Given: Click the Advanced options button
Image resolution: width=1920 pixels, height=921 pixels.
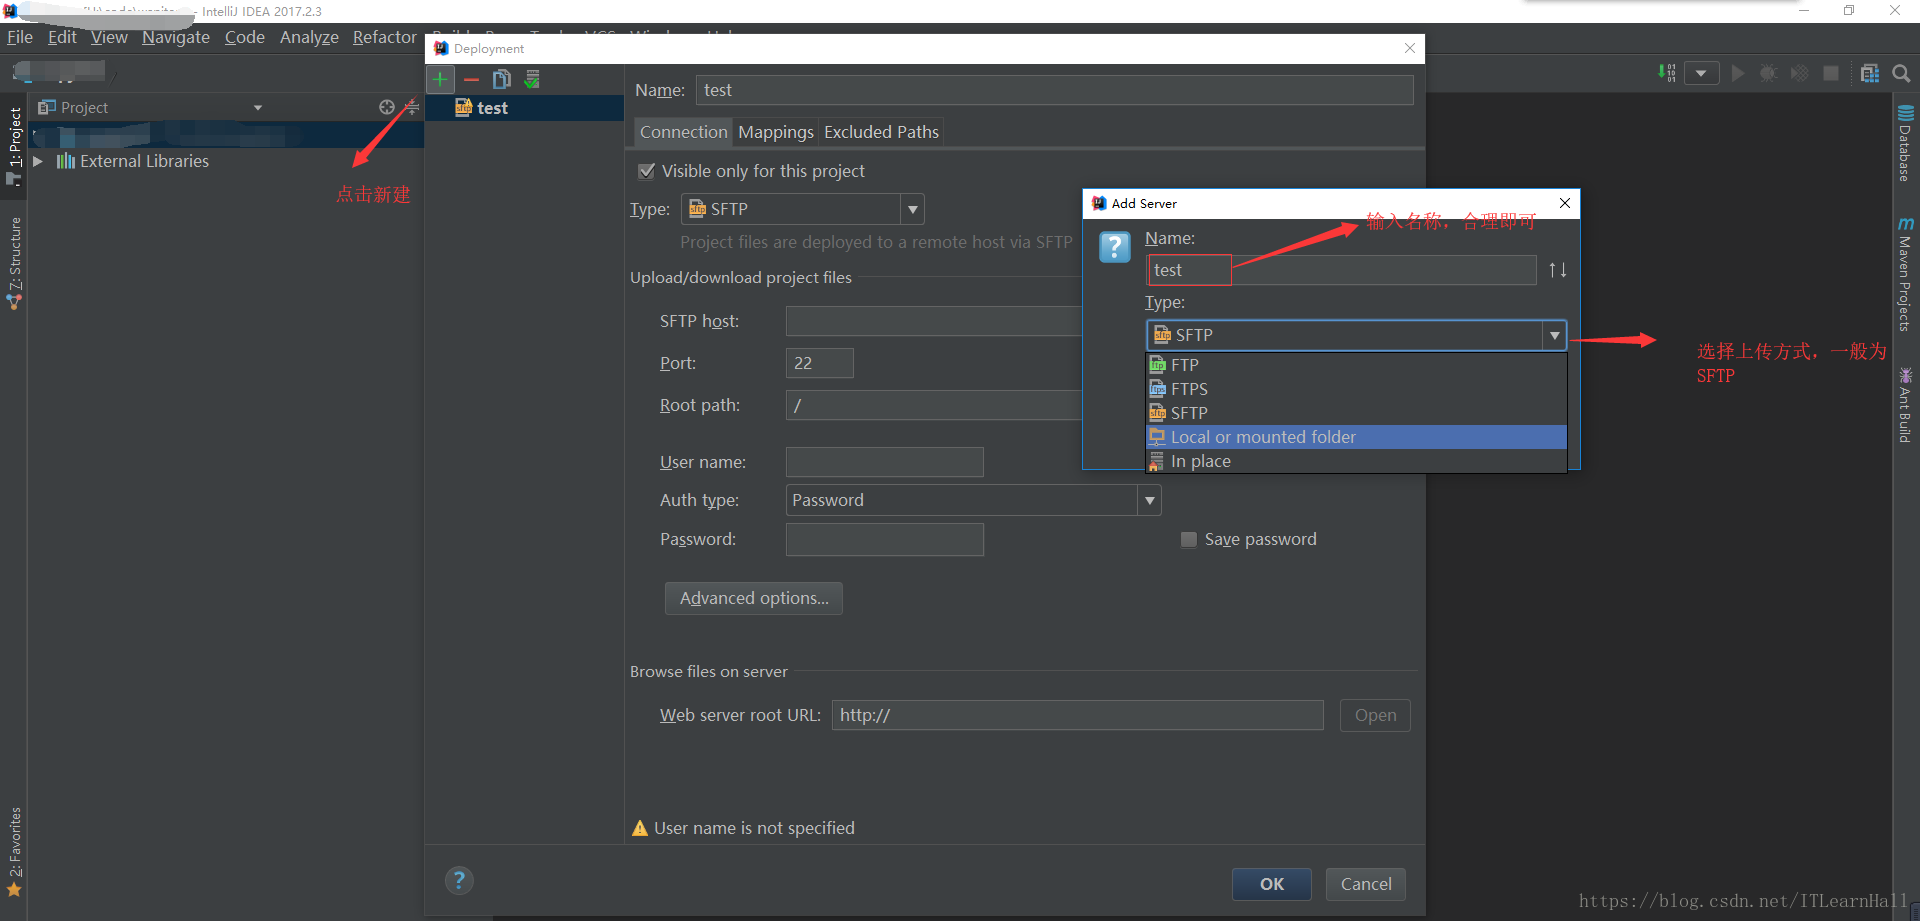Looking at the screenshot, I should [x=754, y=598].
